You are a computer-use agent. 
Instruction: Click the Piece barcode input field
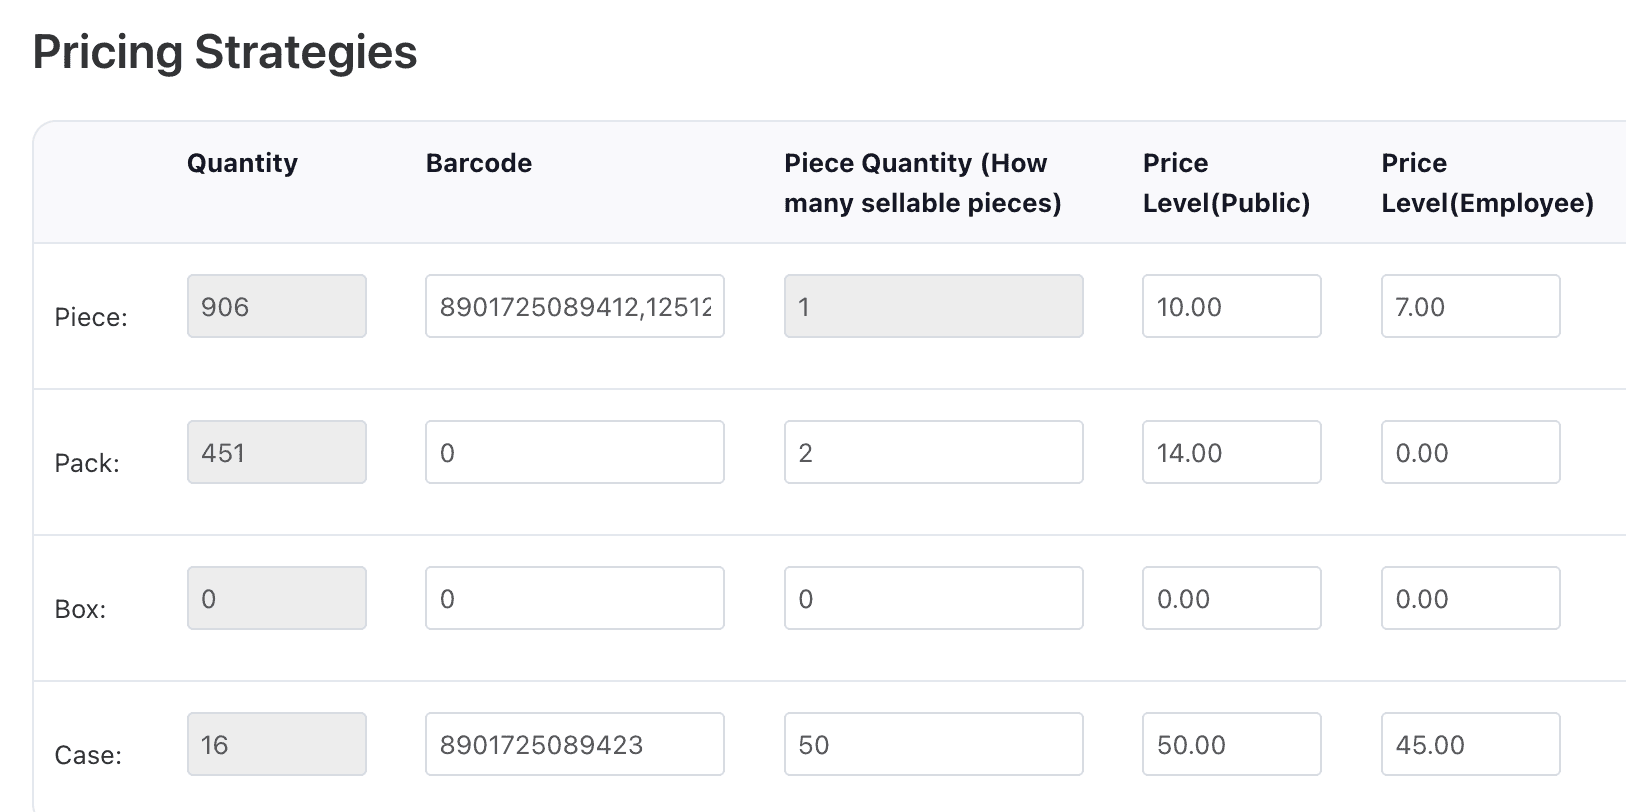click(x=574, y=306)
